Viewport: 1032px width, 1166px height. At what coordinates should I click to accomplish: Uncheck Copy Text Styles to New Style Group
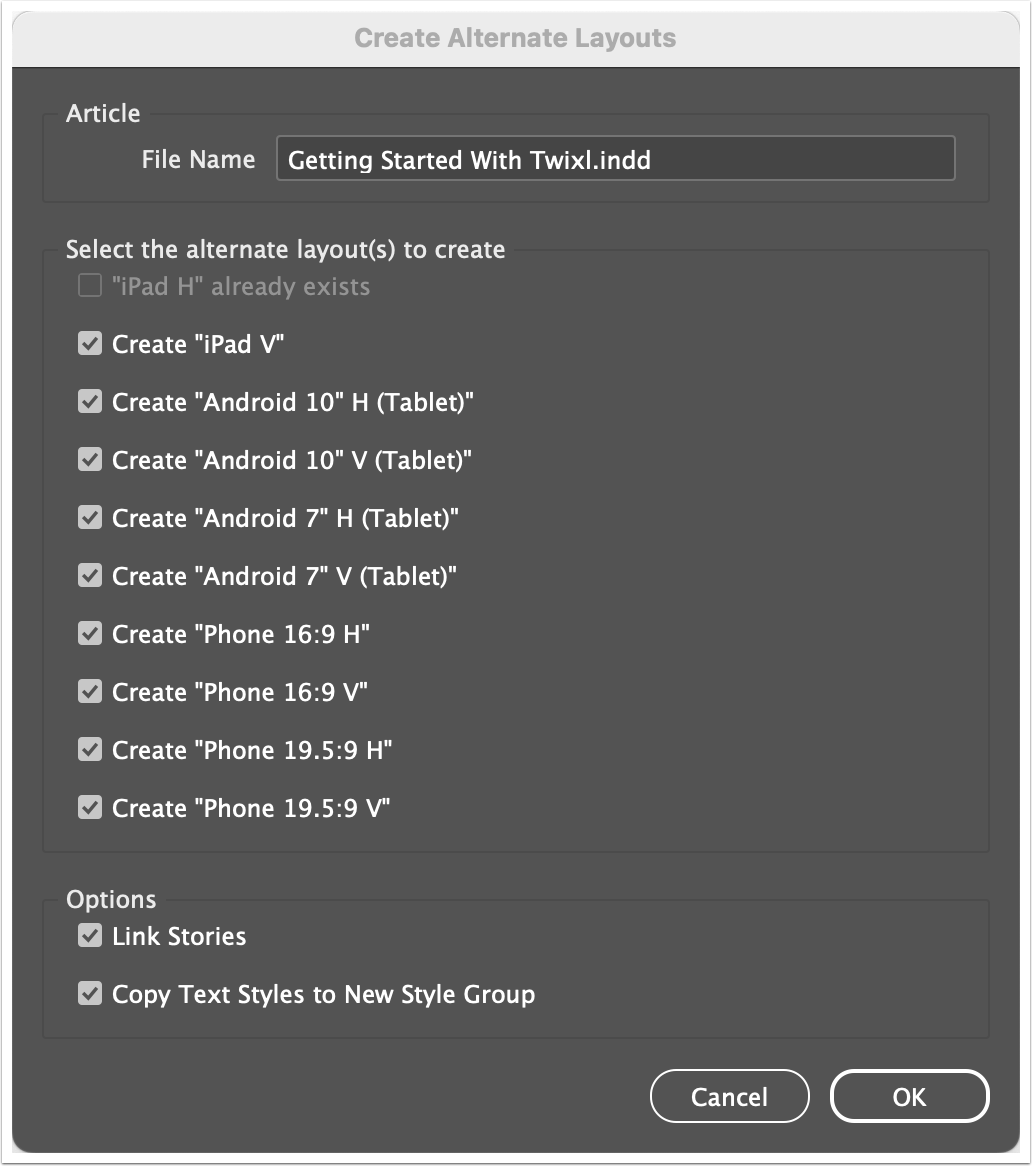pos(90,993)
